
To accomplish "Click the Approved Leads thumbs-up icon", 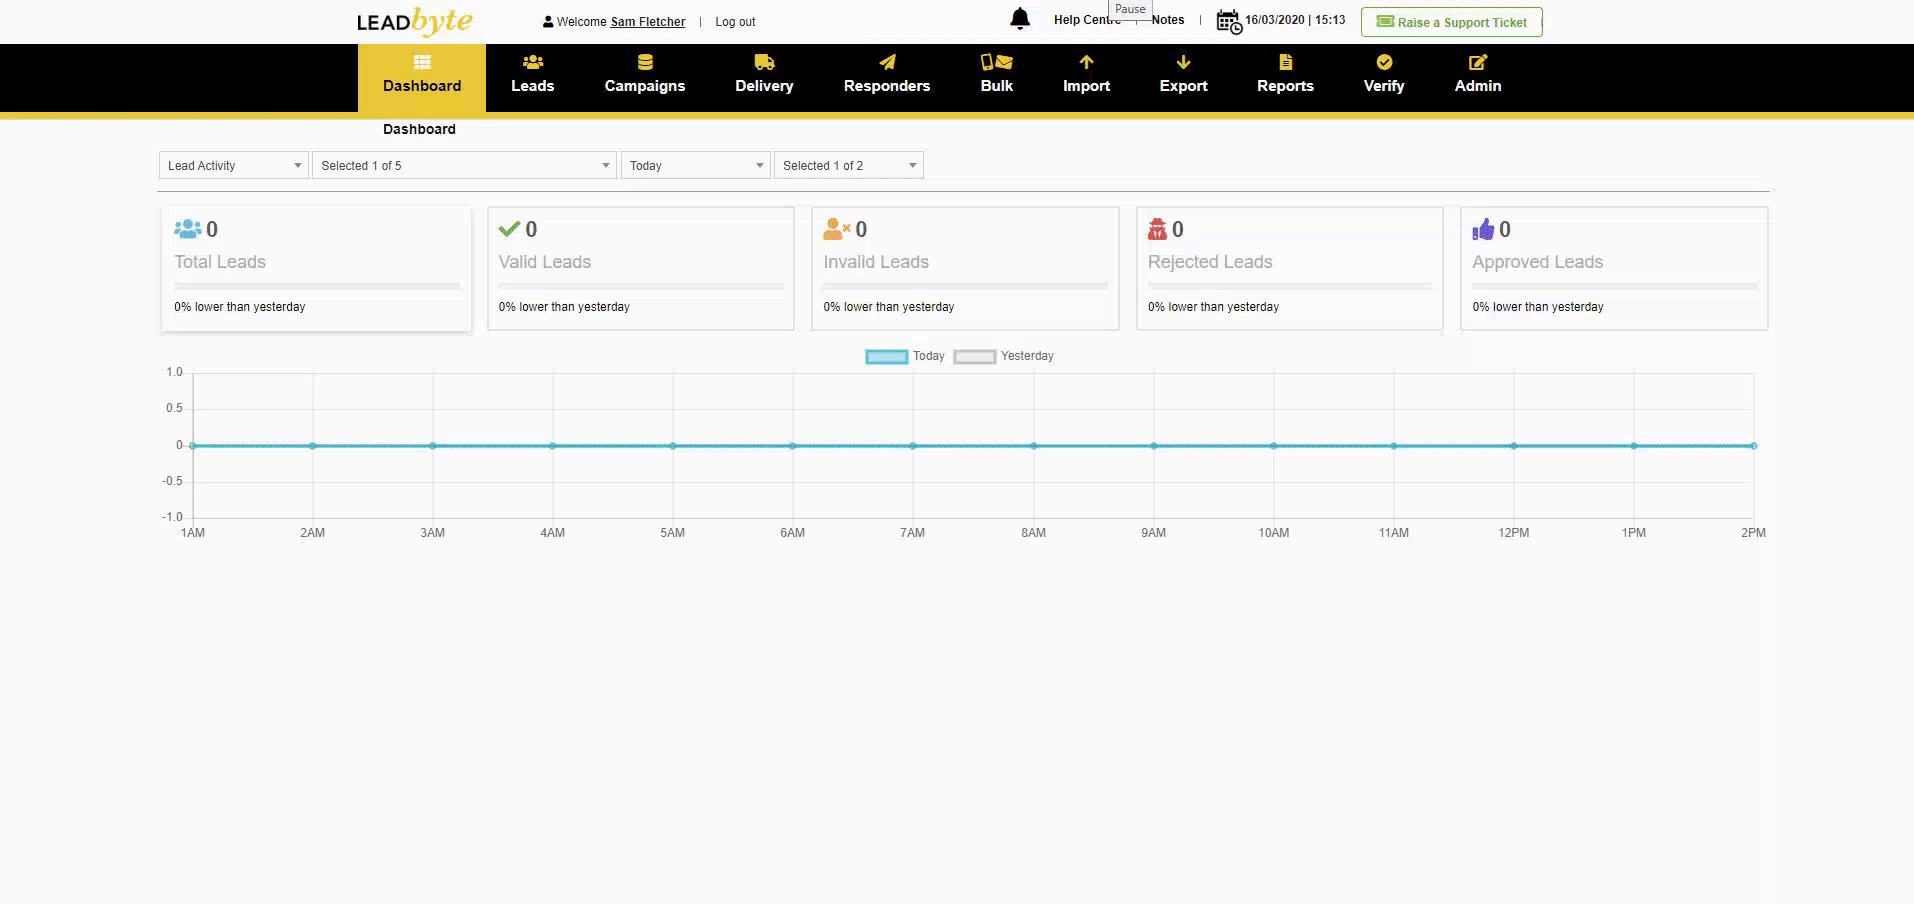I will (x=1483, y=229).
